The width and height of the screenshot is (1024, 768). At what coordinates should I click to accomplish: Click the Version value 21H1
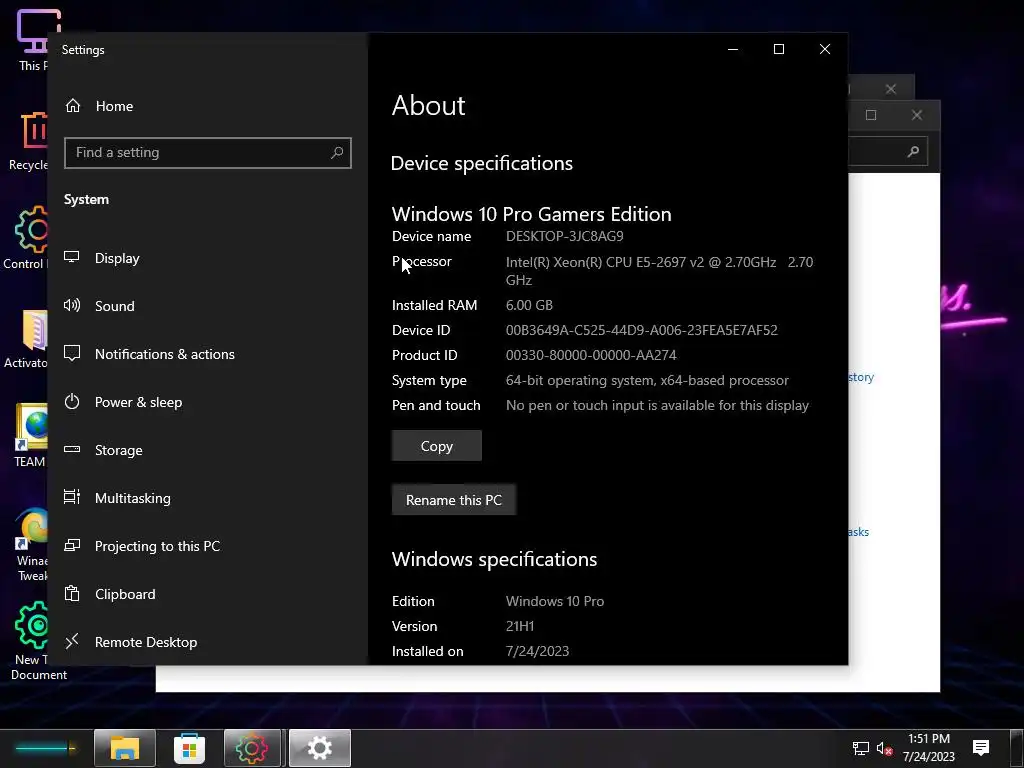coord(520,626)
